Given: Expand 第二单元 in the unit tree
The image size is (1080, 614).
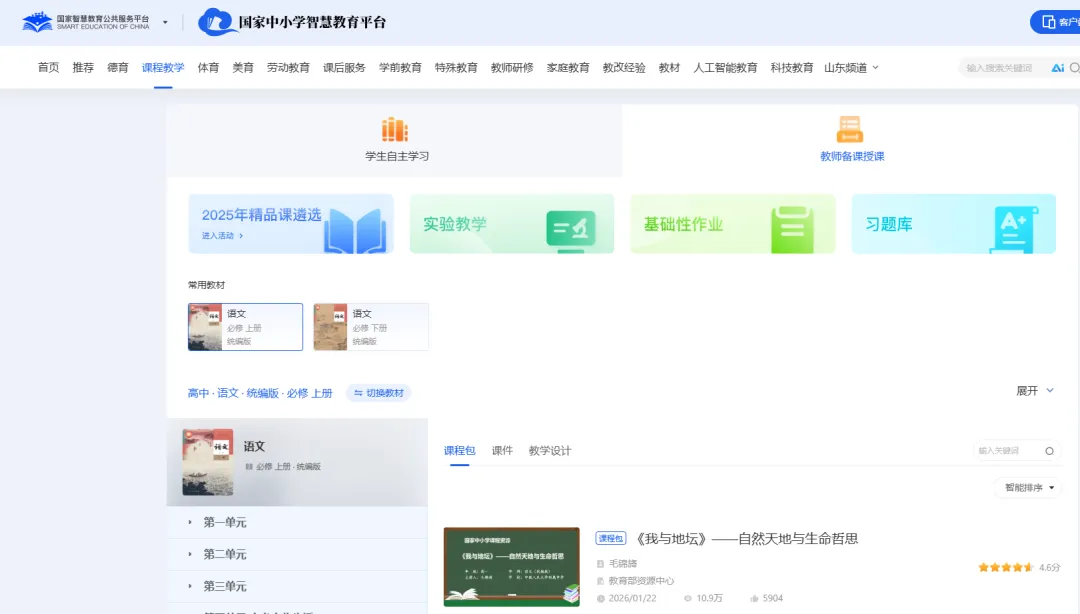Looking at the screenshot, I should (x=297, y=554).
